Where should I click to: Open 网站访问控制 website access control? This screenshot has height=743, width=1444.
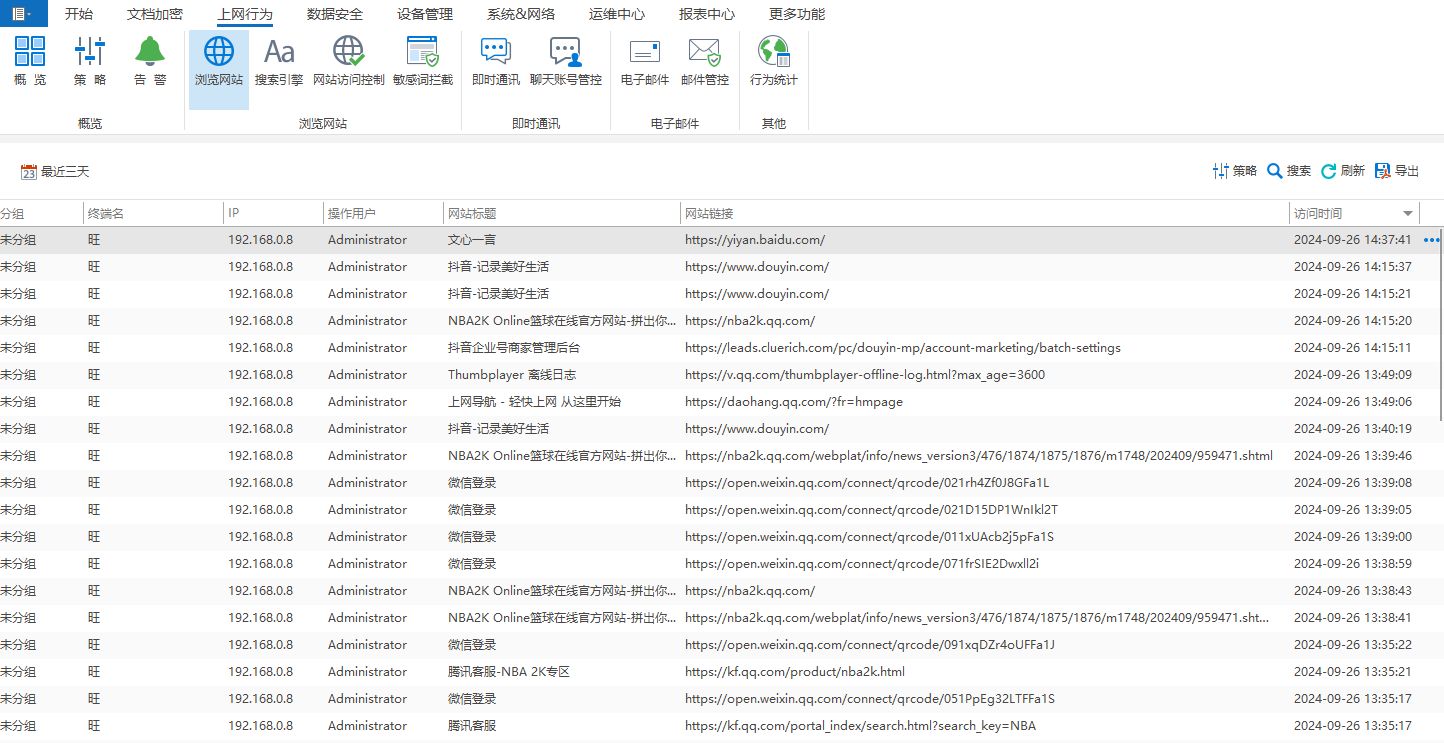tap(348, 61)
